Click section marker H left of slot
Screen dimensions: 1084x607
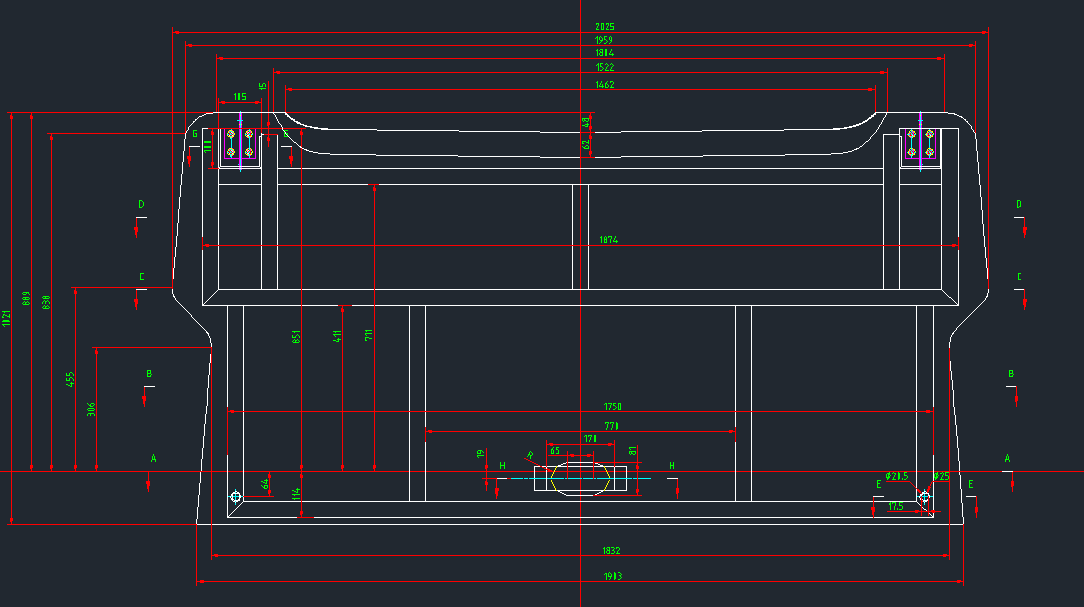coord(502,466)
